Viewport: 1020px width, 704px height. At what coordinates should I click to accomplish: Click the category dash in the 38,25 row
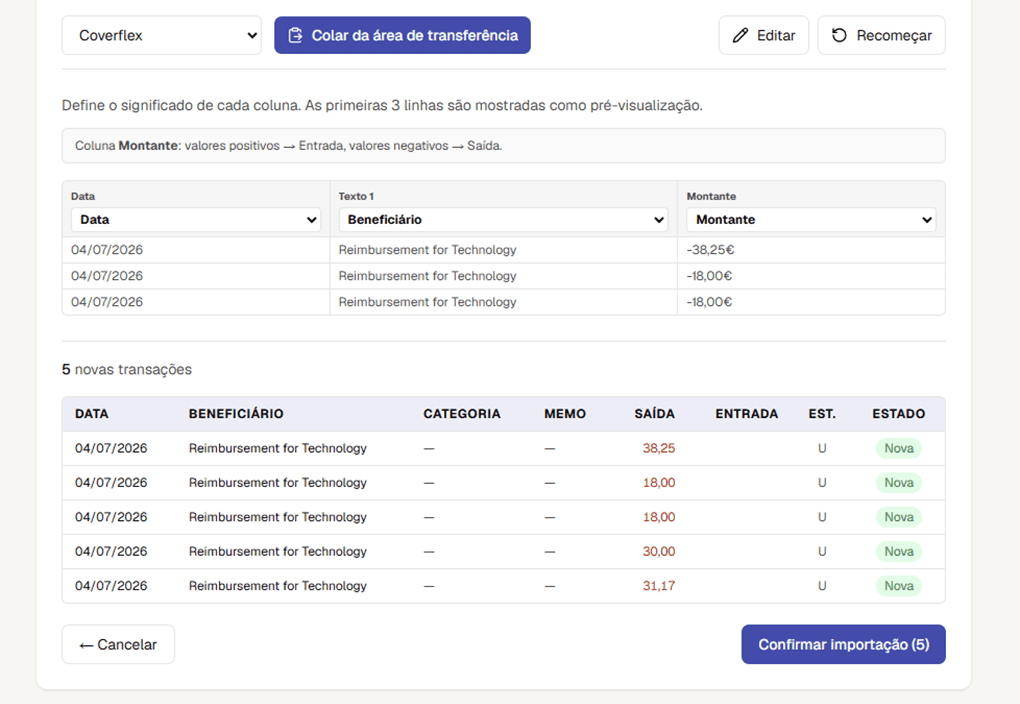[429, 449]
